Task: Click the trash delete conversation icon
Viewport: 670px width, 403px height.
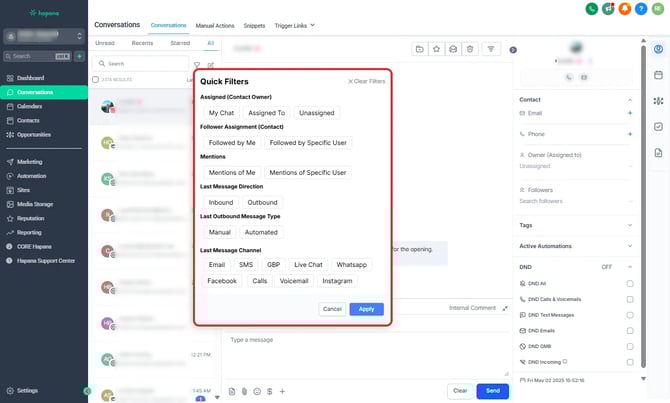Action: pos(470,48)
